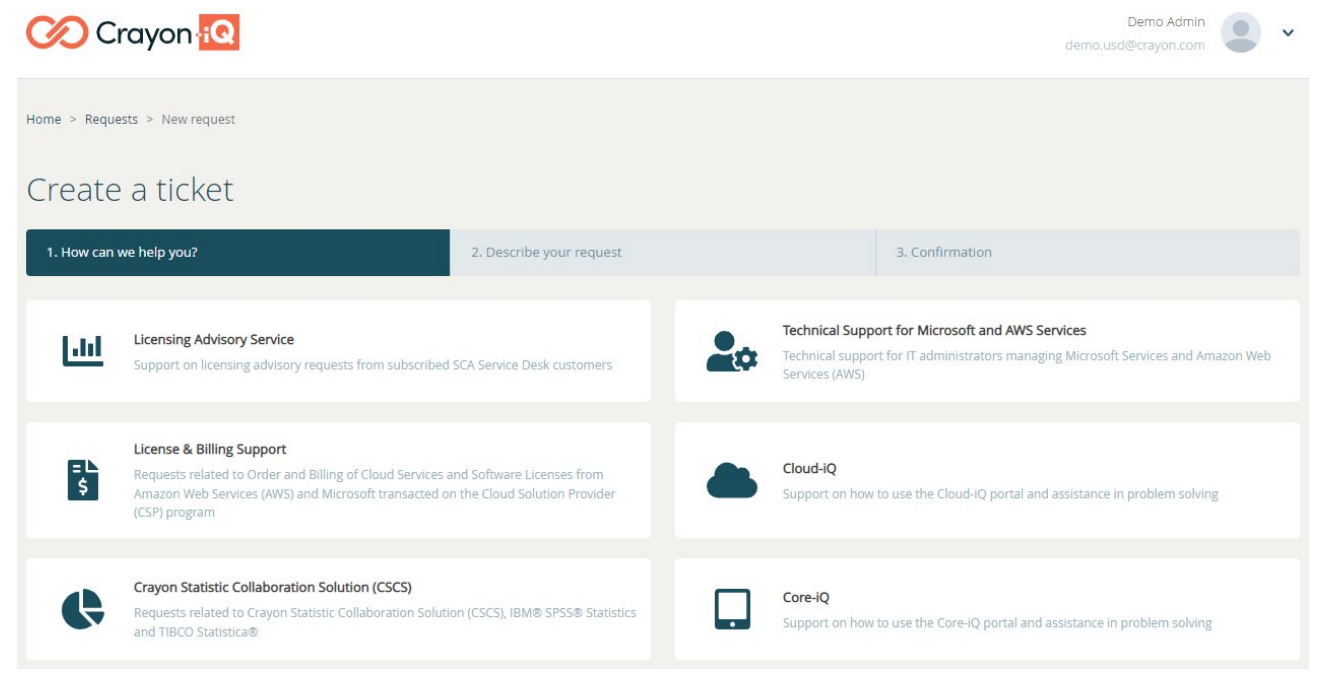Screen dimensions: 1327x682
Task: Click description mentioning IBM SPSS Statistics
Action: 385,622
